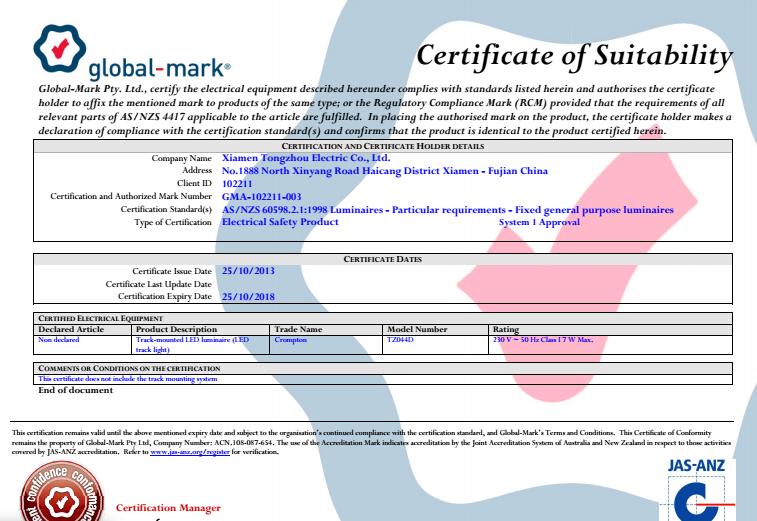
Task: Select mark number GMA-102211-003
Action: [x=261, y=197]
